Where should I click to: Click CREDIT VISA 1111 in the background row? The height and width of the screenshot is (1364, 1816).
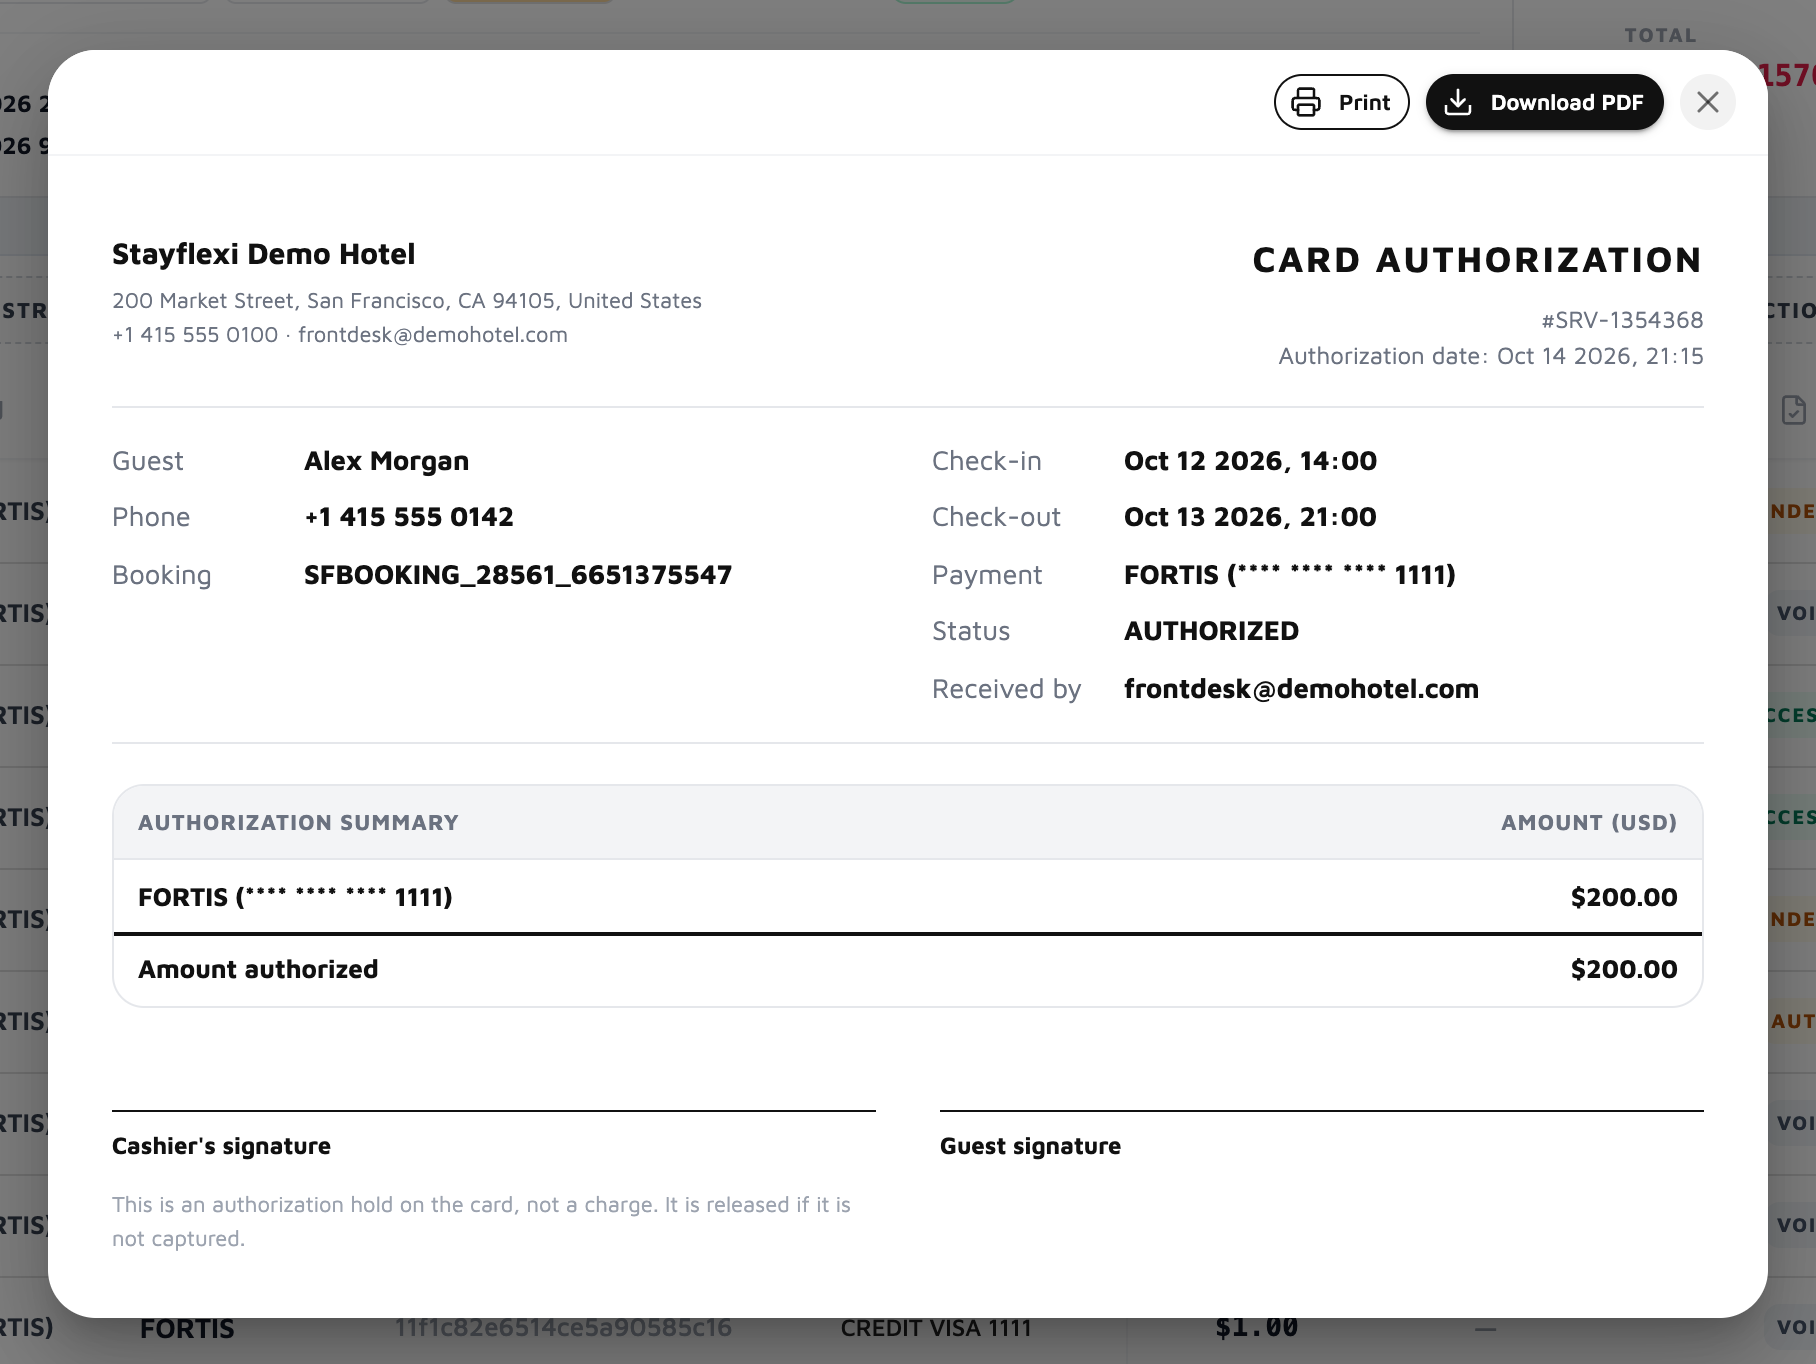point(936,1328)
